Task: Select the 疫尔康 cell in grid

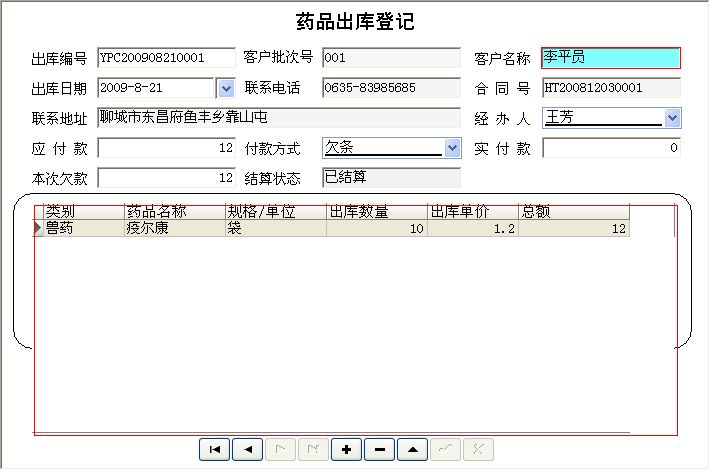Action: click(174, 228)
